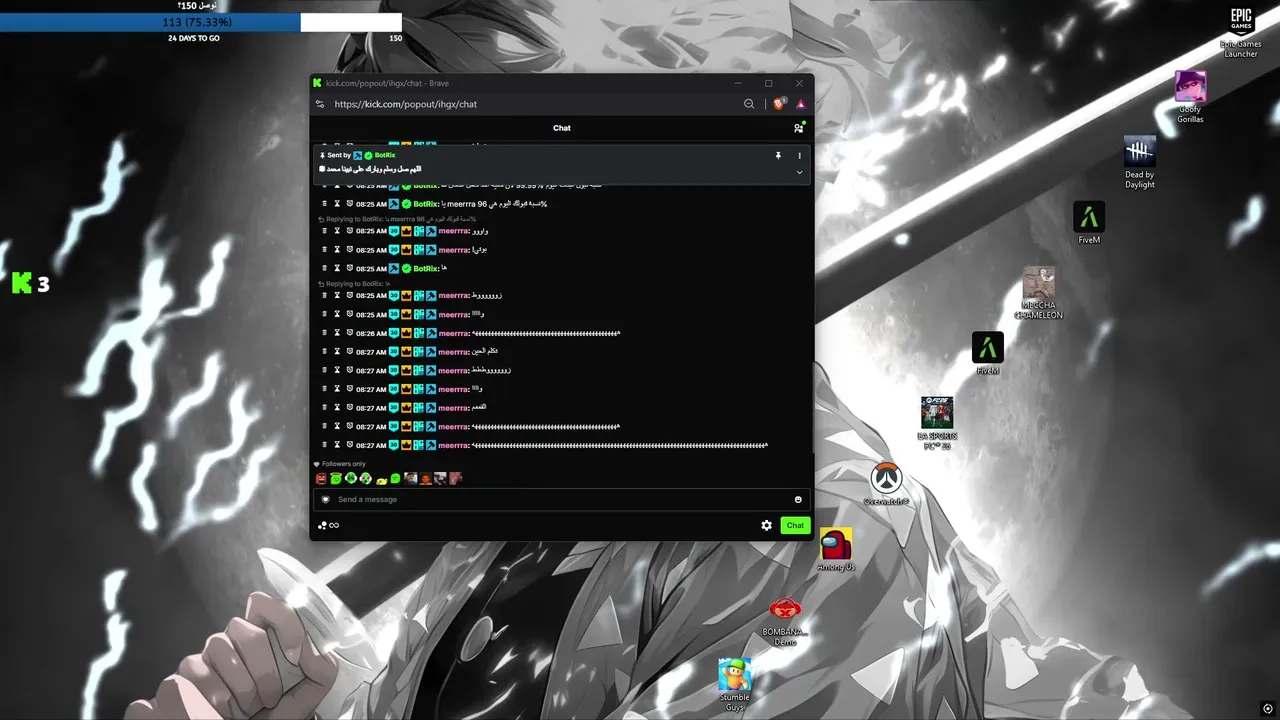
Task: Select the EA SPORTS FC 26 desktop icon
Action: click(x=937, y=424)
